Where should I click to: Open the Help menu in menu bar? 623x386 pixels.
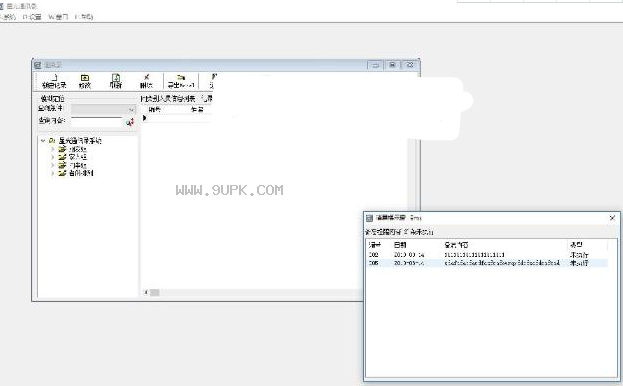click(x=84, y=17)
